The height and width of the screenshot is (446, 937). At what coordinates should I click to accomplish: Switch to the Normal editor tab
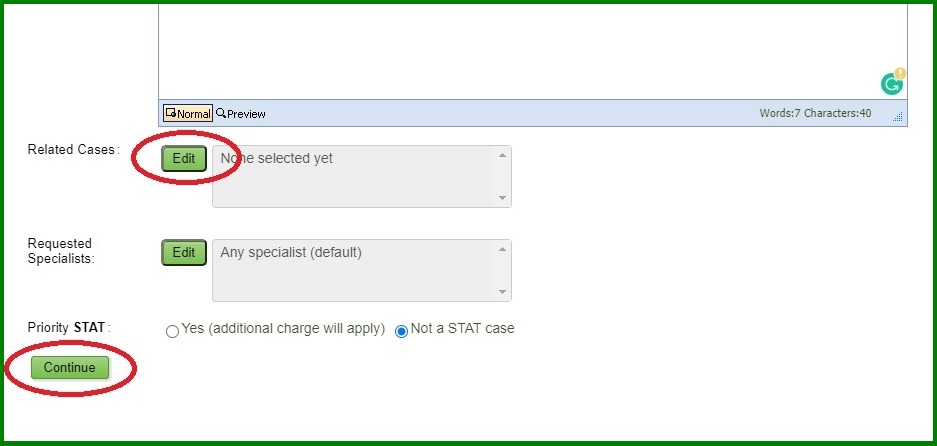[188, 114]
